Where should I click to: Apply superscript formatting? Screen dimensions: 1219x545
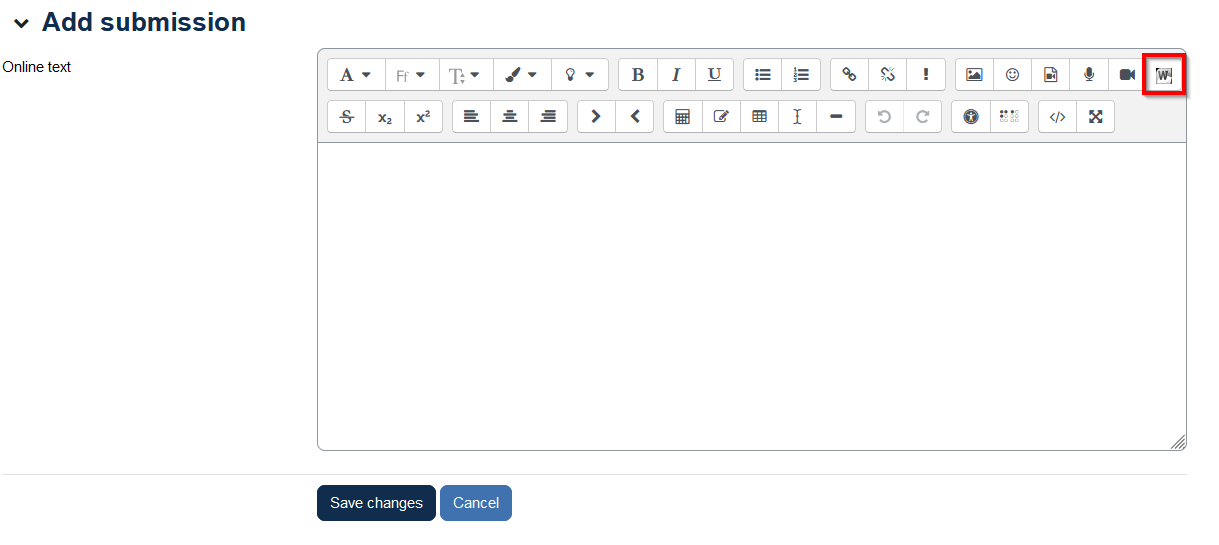(x=423, y=117)
